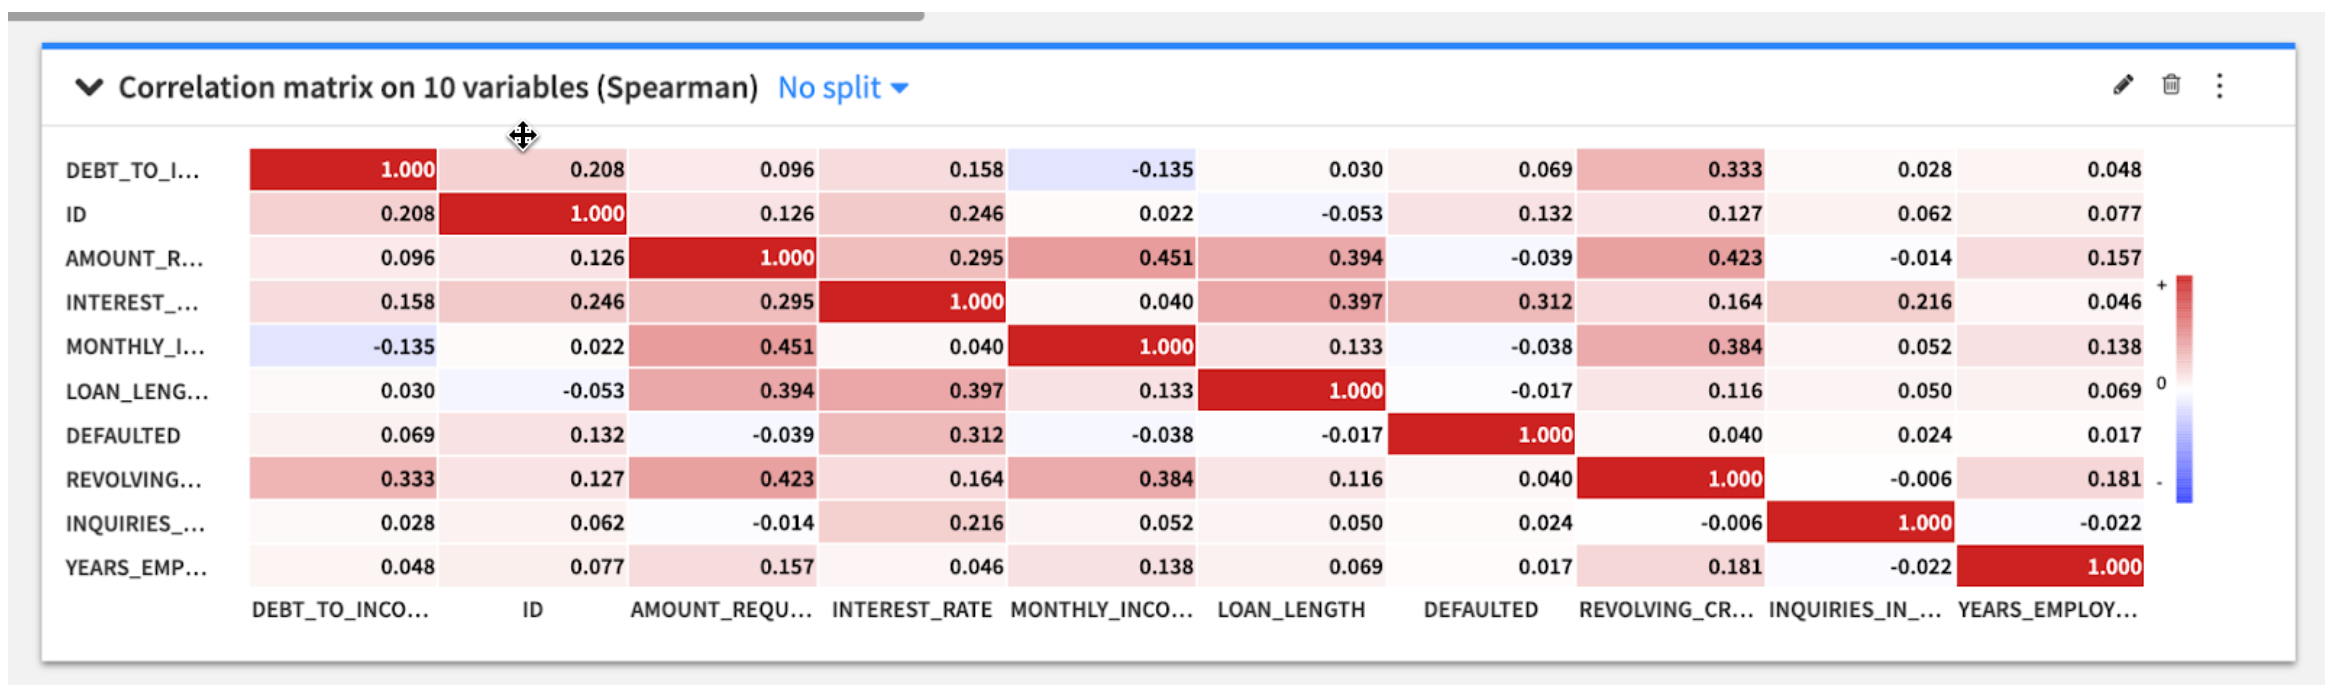Image resolution: width=2344 pixels, height=692 pixels.
Task: Click the YEARS_EMP... row label
Action: 137,568
